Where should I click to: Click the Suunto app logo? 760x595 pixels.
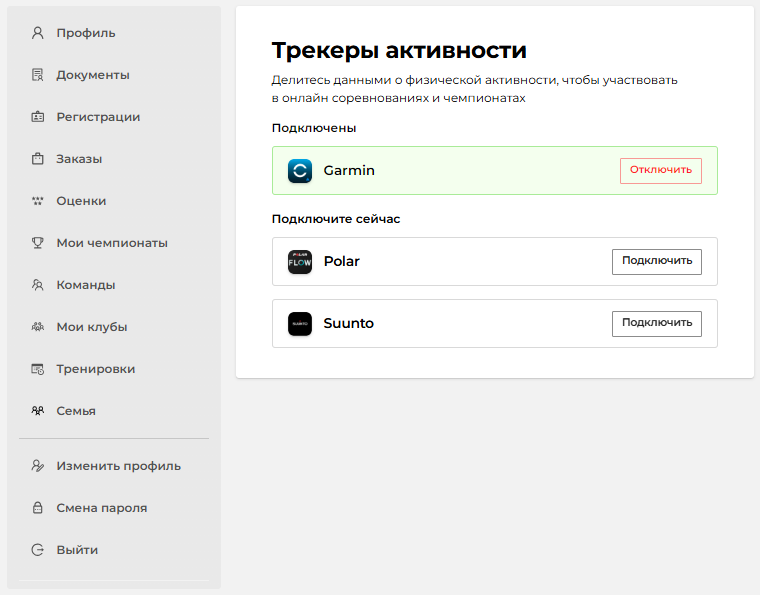pyautogui.click(x=300, y=324)
